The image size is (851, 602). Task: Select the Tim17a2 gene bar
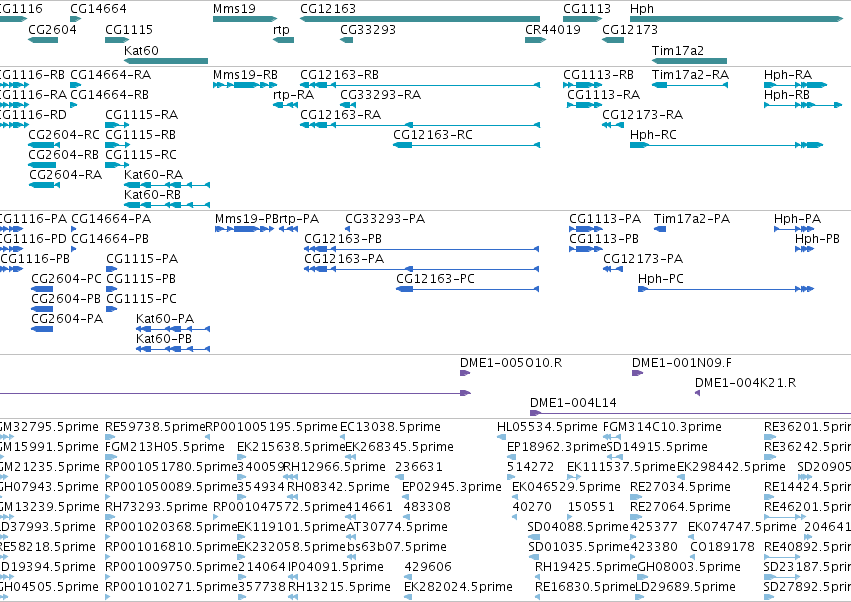(x=689, y=61)
